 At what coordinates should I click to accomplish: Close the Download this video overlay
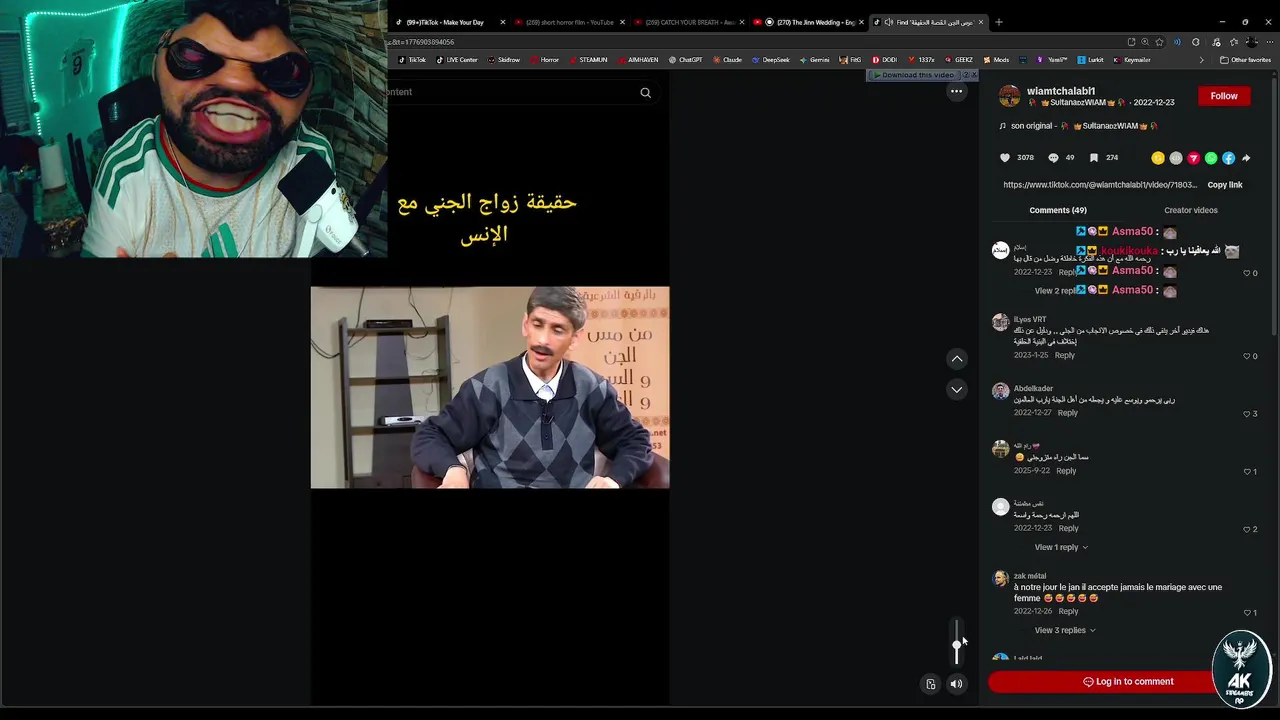(974, 75)
